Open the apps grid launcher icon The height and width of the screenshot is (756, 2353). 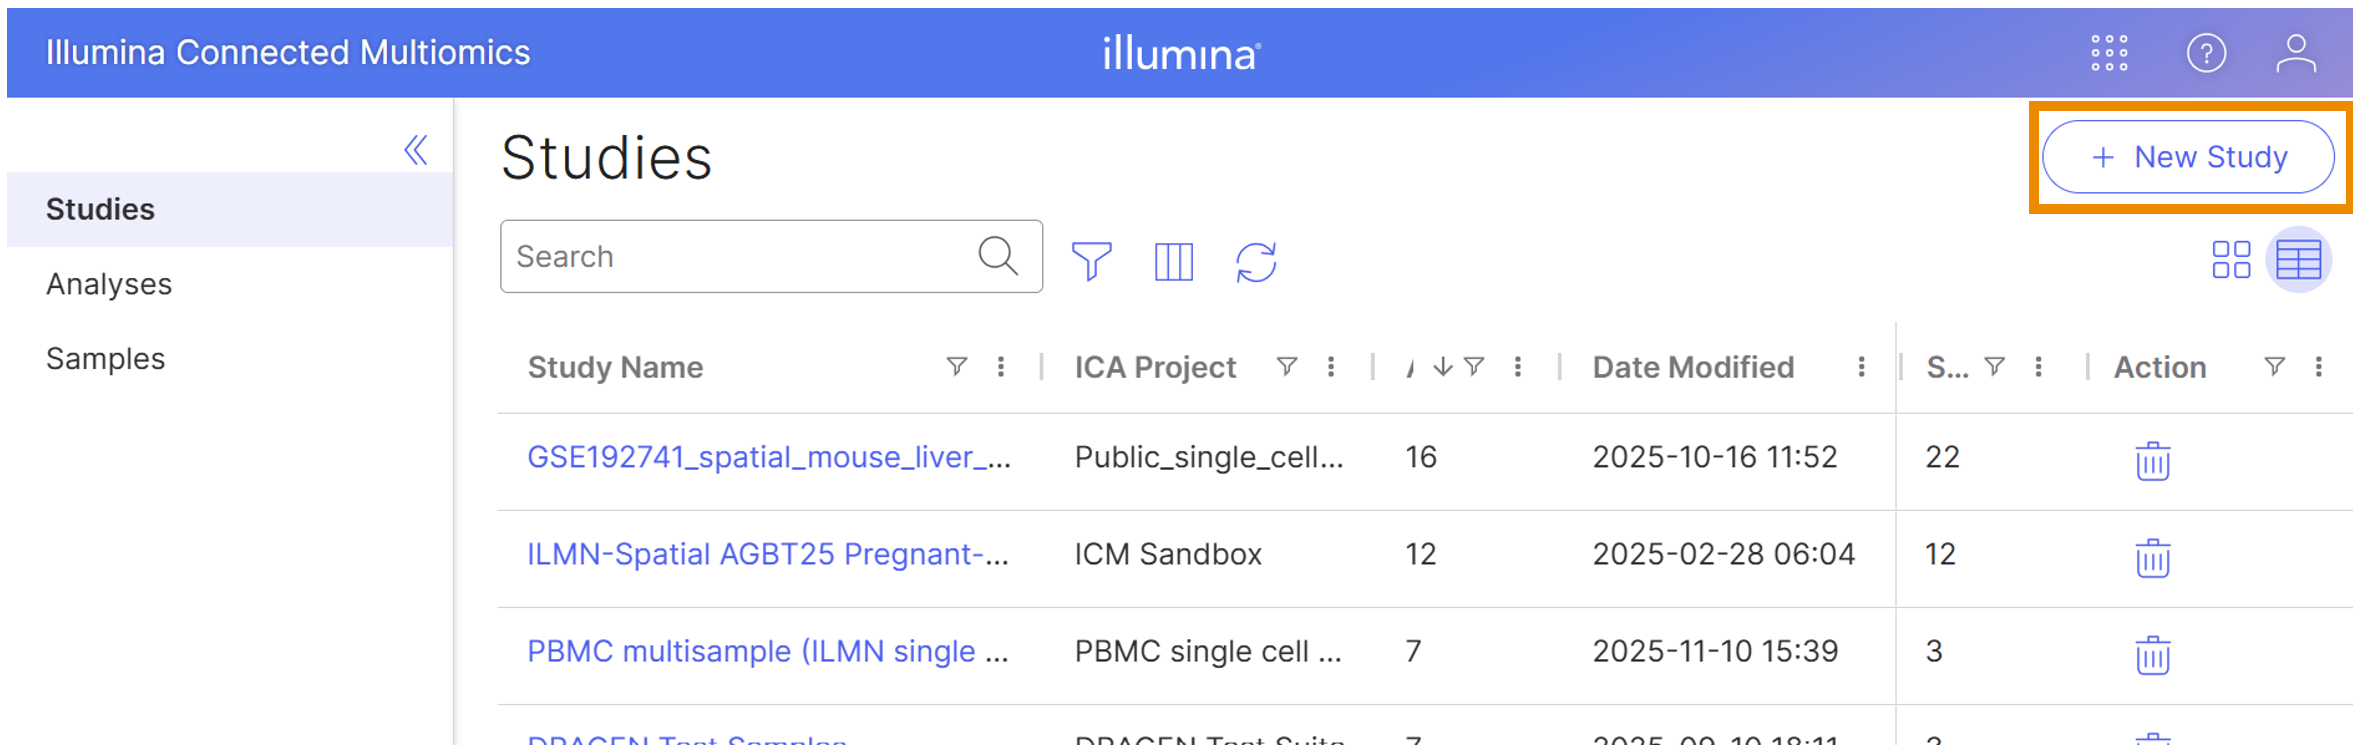tap(2109, 53)
